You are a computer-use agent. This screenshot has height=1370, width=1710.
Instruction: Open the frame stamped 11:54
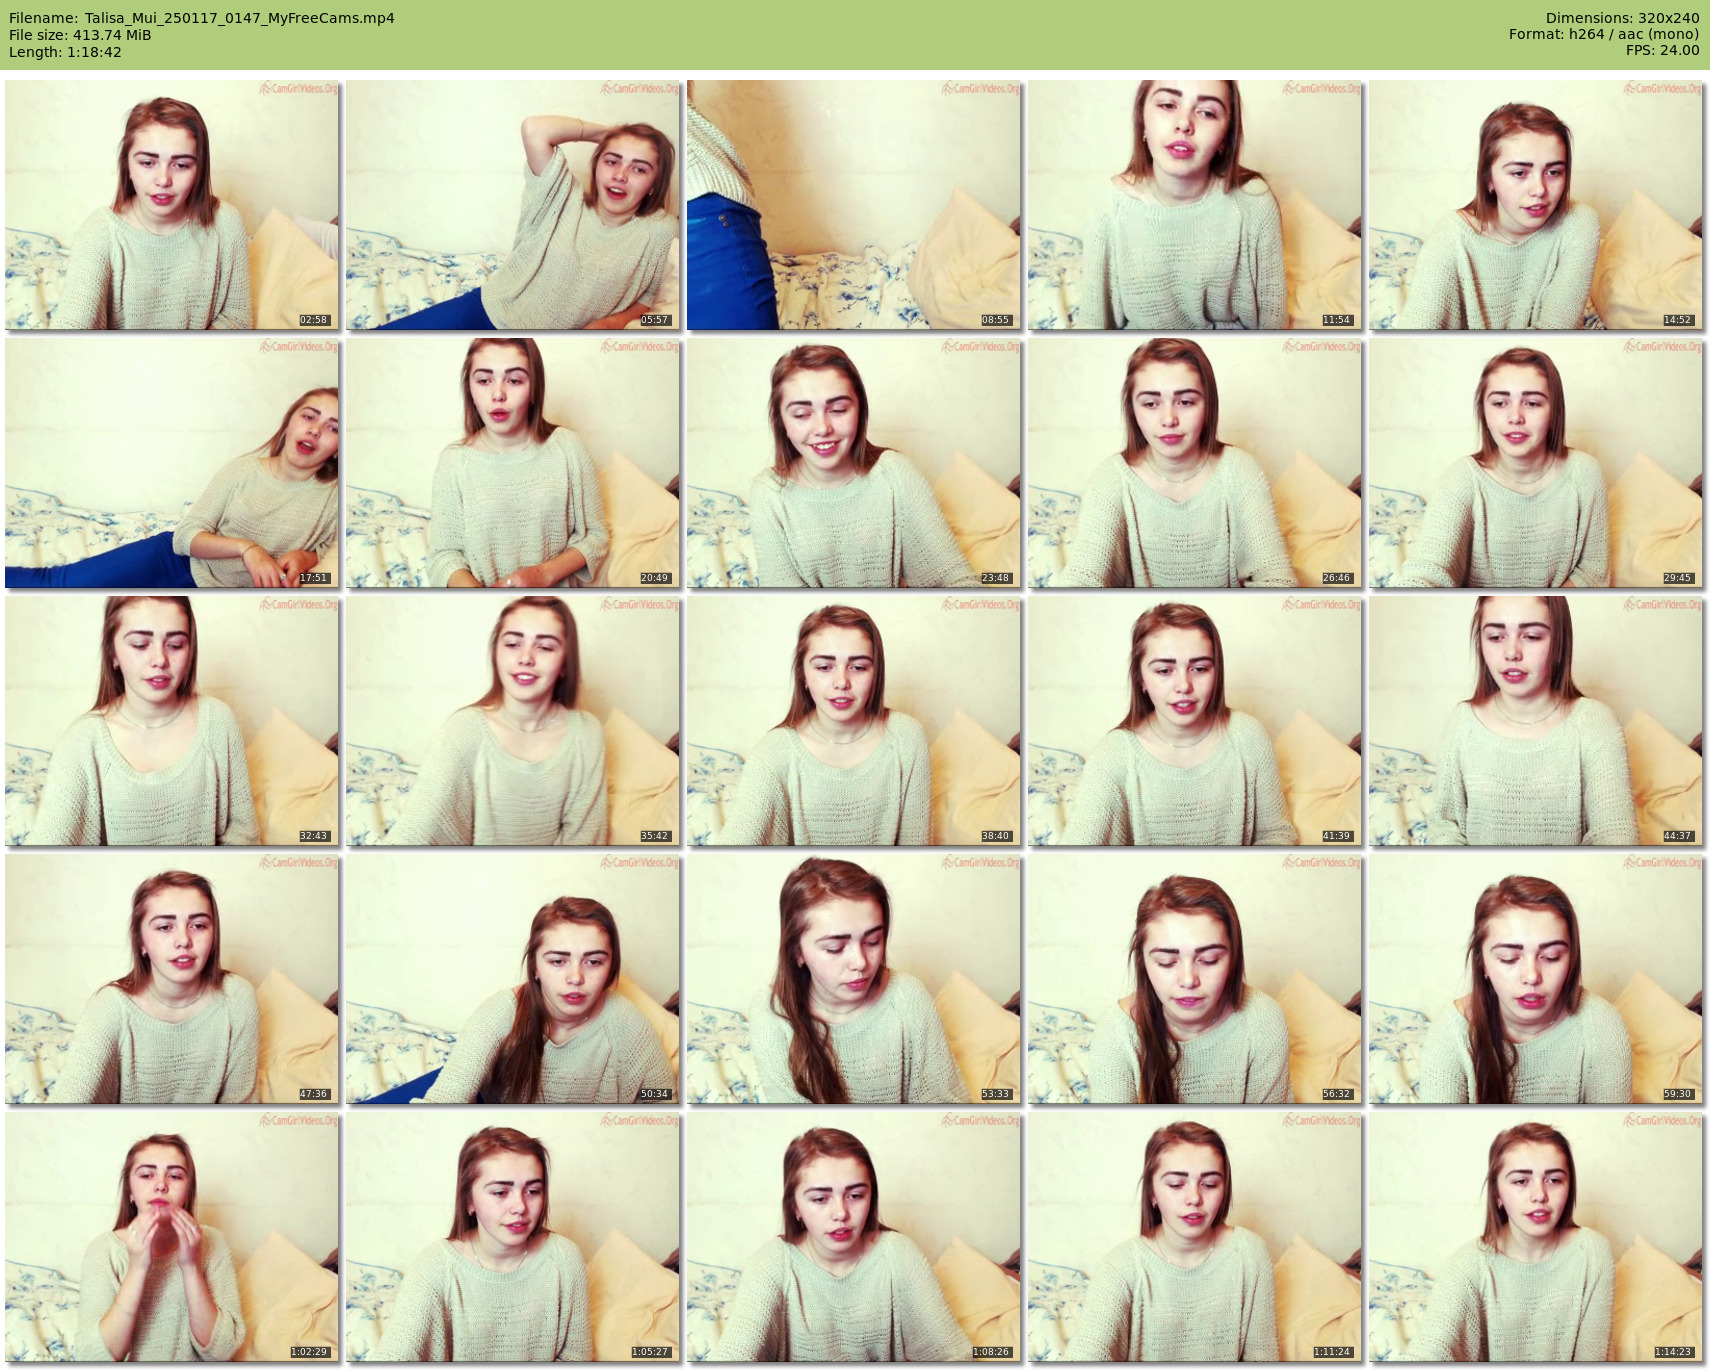pos(1195,205)
